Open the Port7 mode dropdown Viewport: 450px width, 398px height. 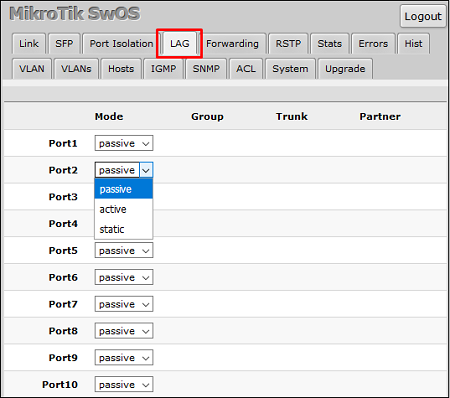tap(124, 304)
